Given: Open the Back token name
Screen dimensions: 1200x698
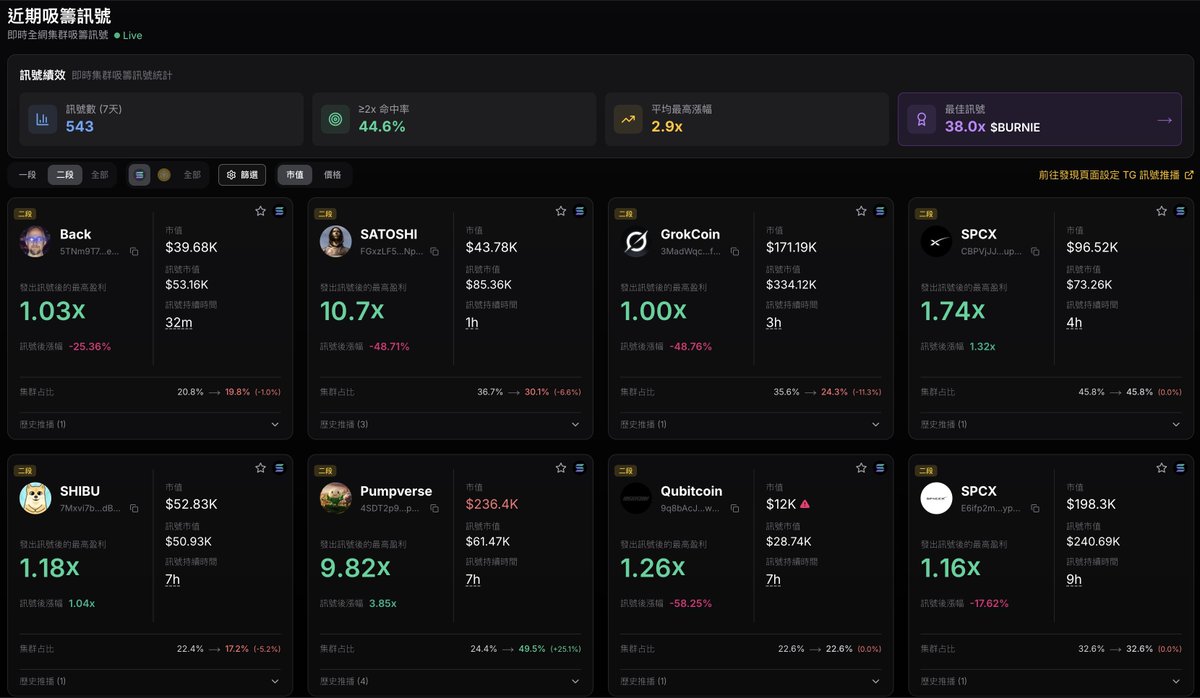Looking at the screenshot, I should (76, 234).
